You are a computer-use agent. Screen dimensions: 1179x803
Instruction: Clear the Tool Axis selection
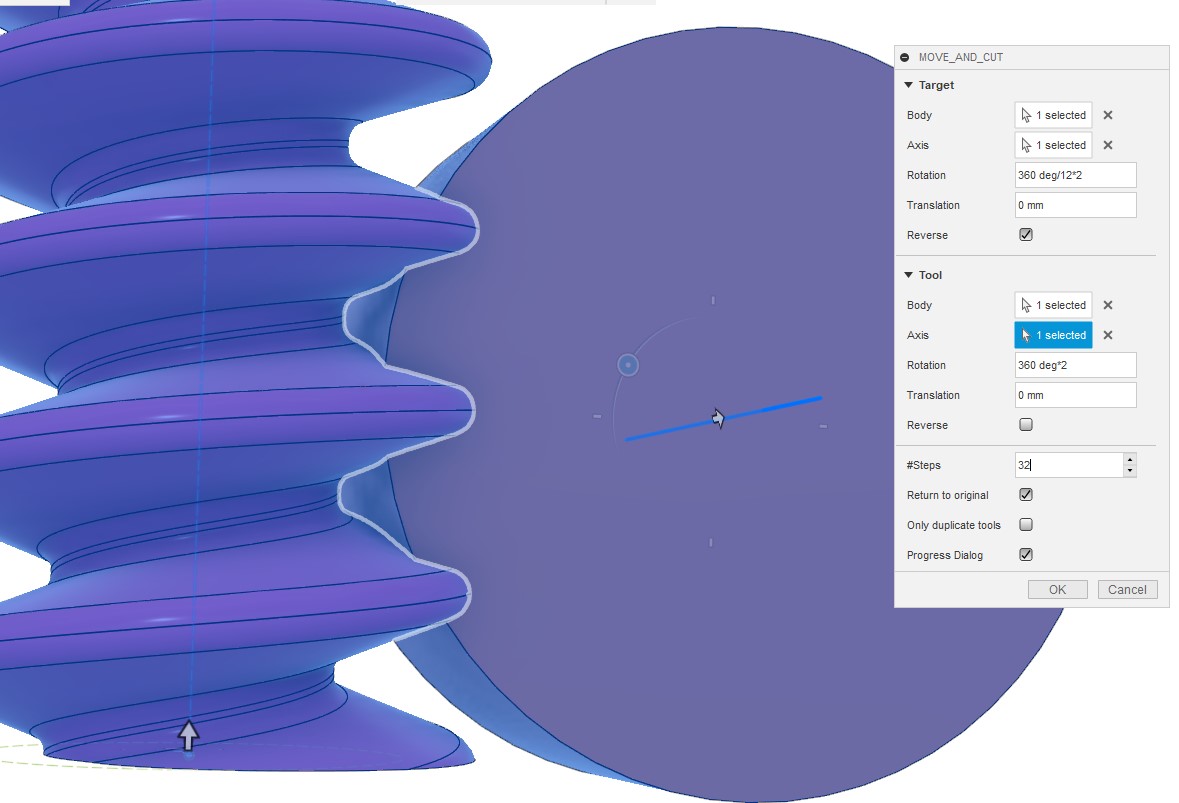point(1108,335)
